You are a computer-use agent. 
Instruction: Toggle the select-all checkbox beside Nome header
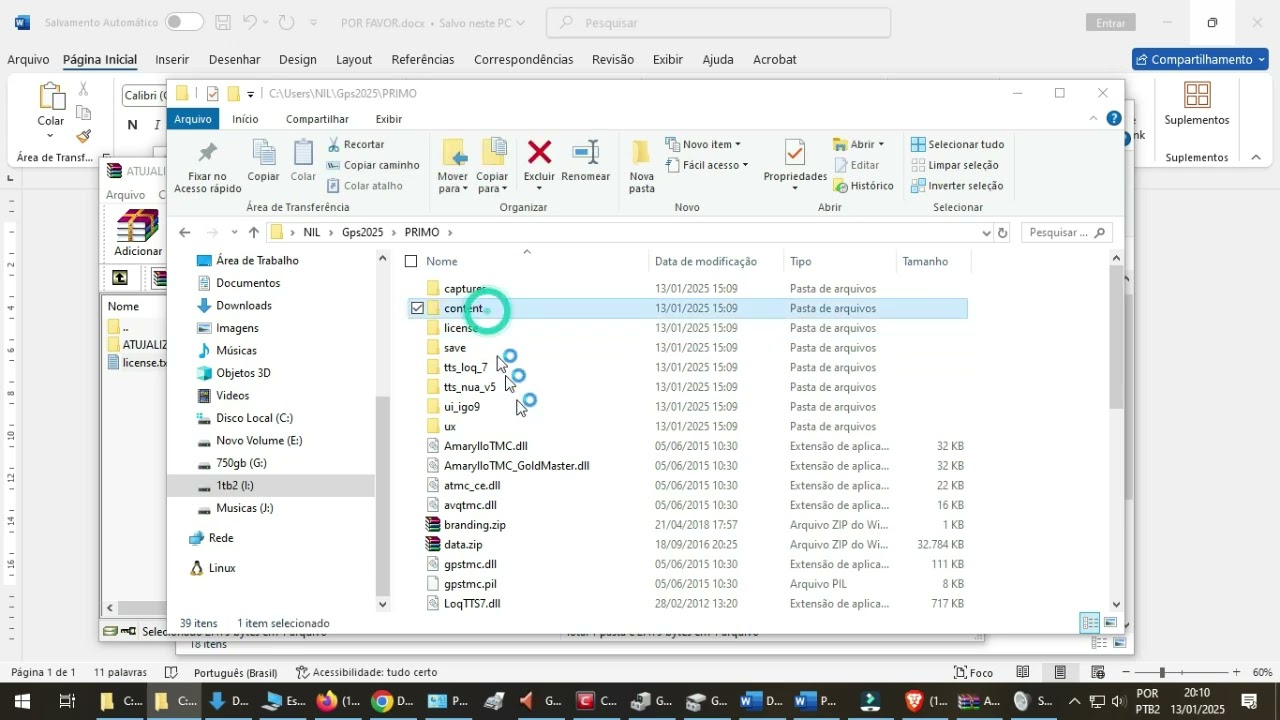pos(411,261)
